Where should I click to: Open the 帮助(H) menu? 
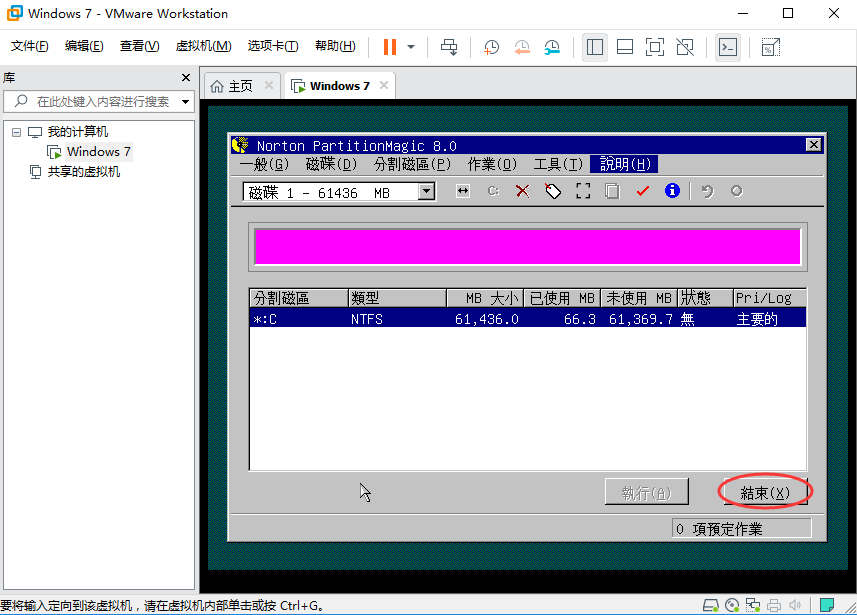(335, 46)
